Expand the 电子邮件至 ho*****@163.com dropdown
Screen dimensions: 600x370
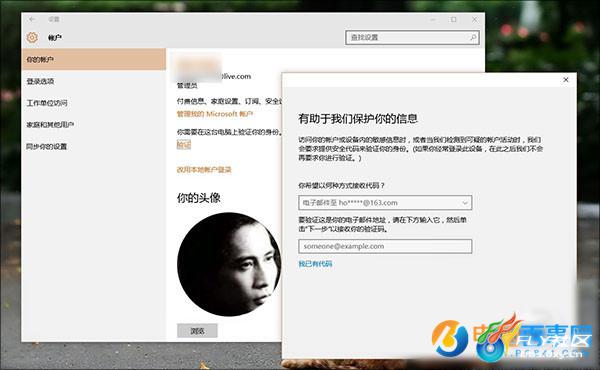[x=385, y=203]
